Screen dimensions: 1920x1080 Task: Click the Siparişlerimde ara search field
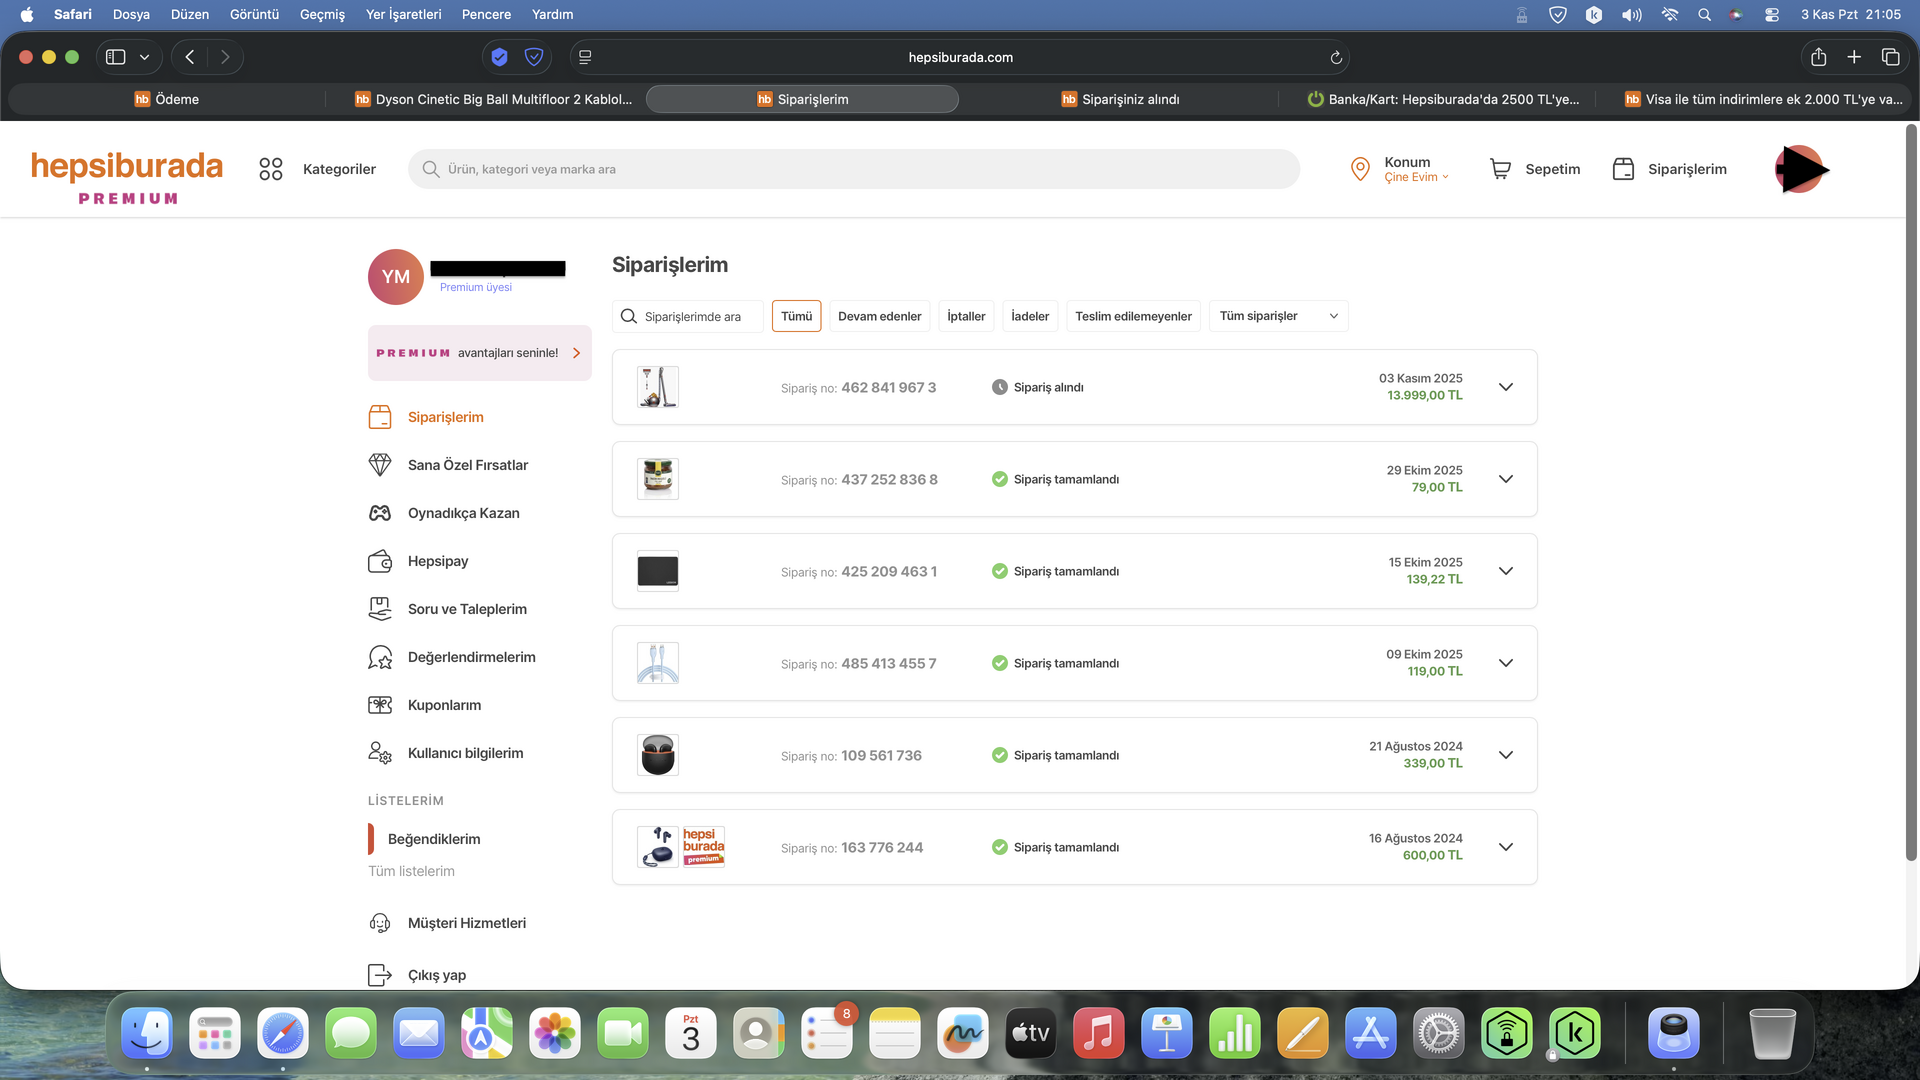tap(692, 316)
